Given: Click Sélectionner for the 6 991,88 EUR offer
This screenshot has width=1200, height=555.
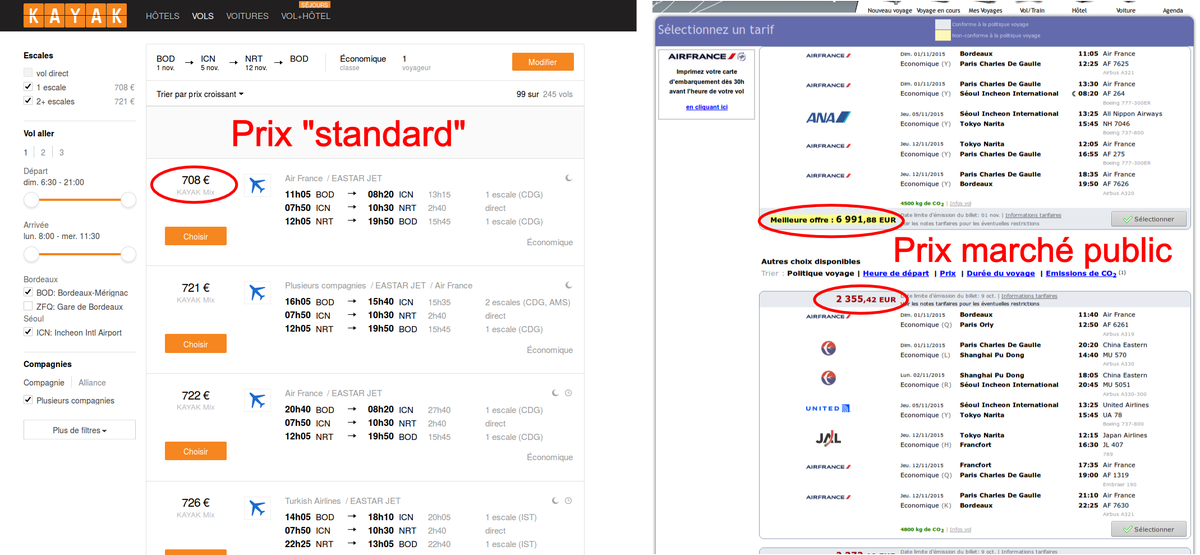Looking at the screenshot, I should tap(1148, 219).
